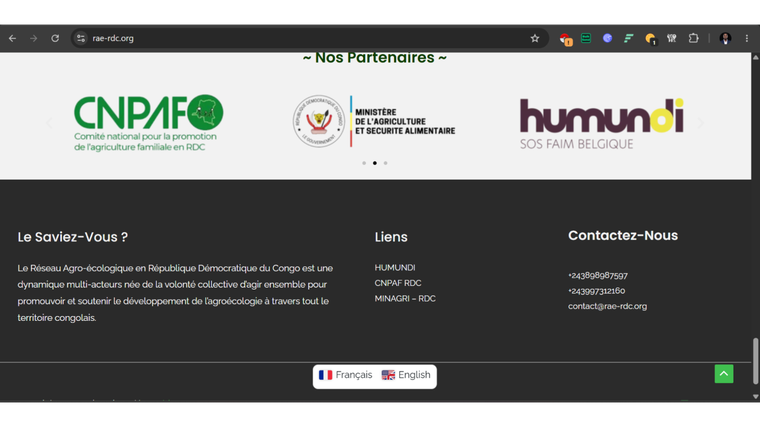Open the CNPAF RDC footer link
The image size is (760, 427).
tap(397, 283)
